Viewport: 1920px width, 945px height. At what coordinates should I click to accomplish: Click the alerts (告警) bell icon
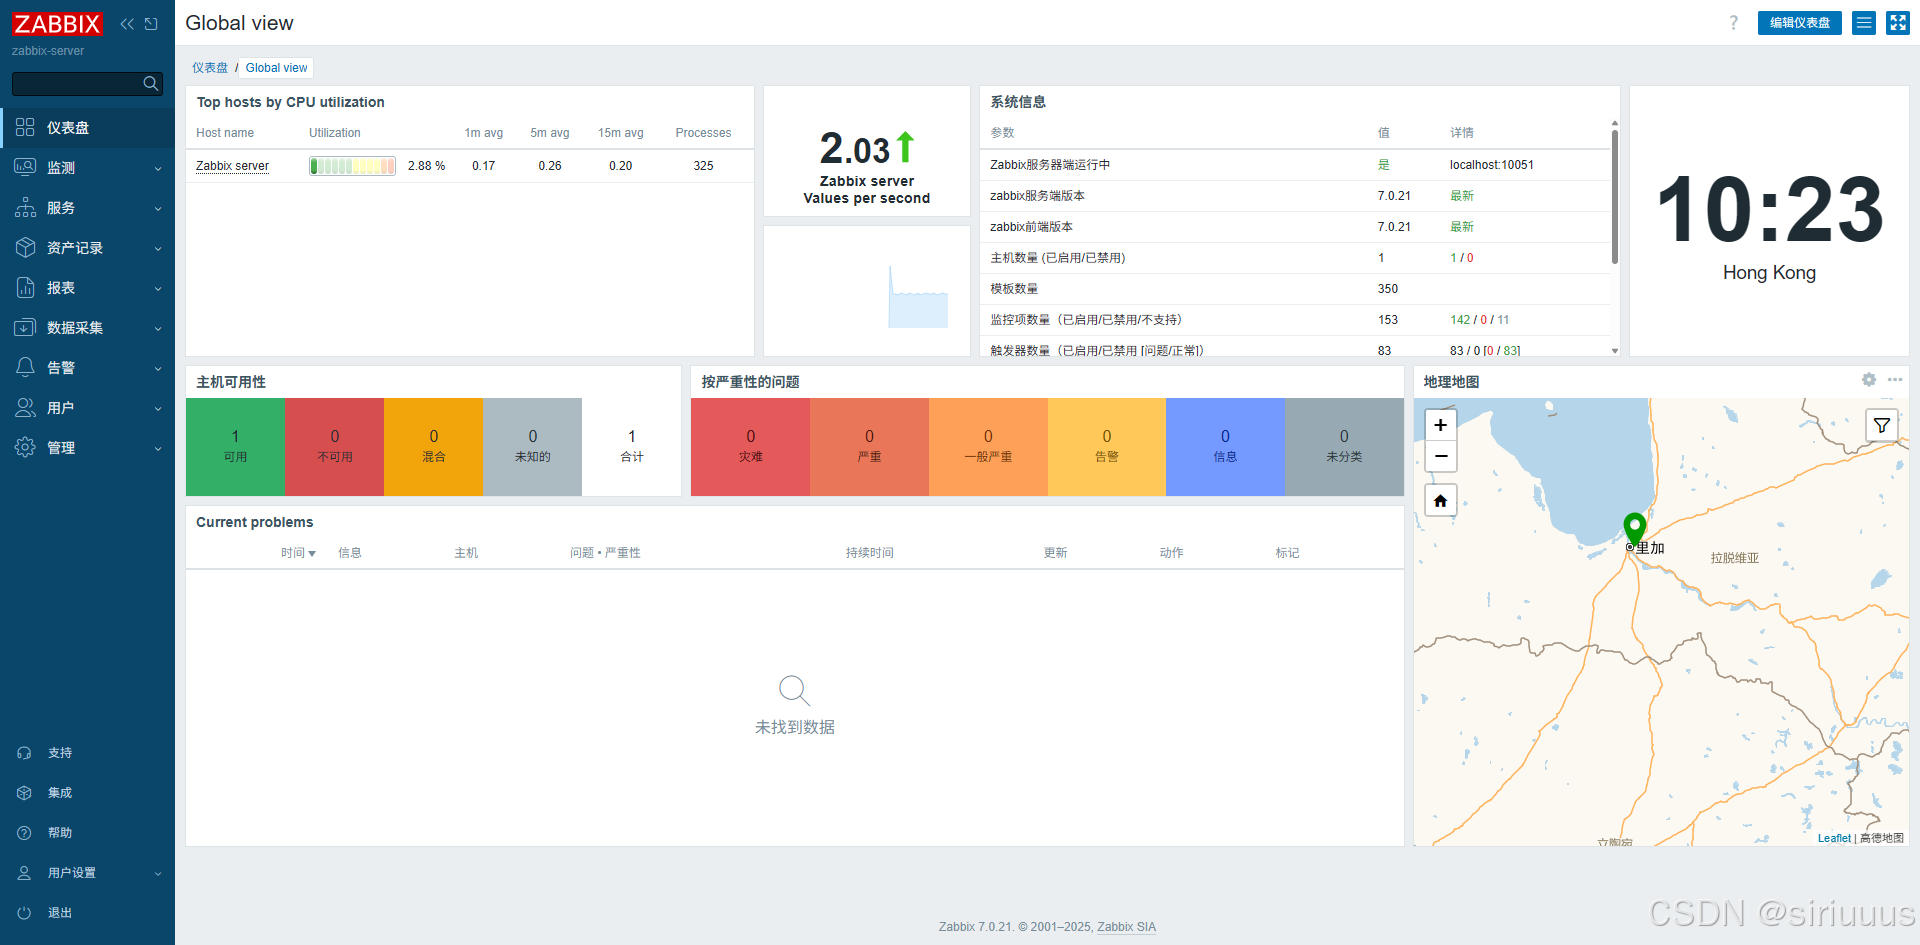pyautogui.click(x=25, y=367)
